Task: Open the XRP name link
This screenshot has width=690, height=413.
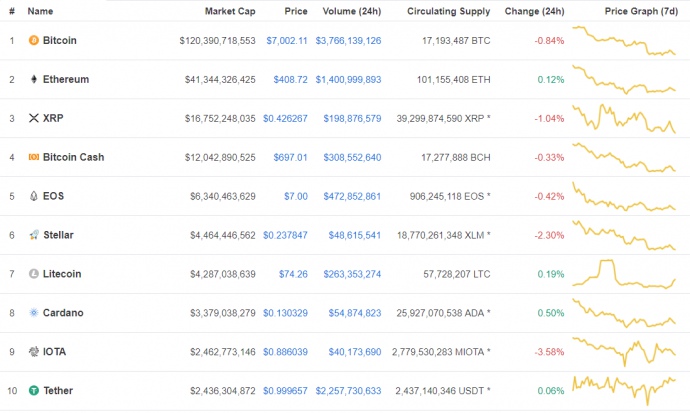Action: pos(53,118)
